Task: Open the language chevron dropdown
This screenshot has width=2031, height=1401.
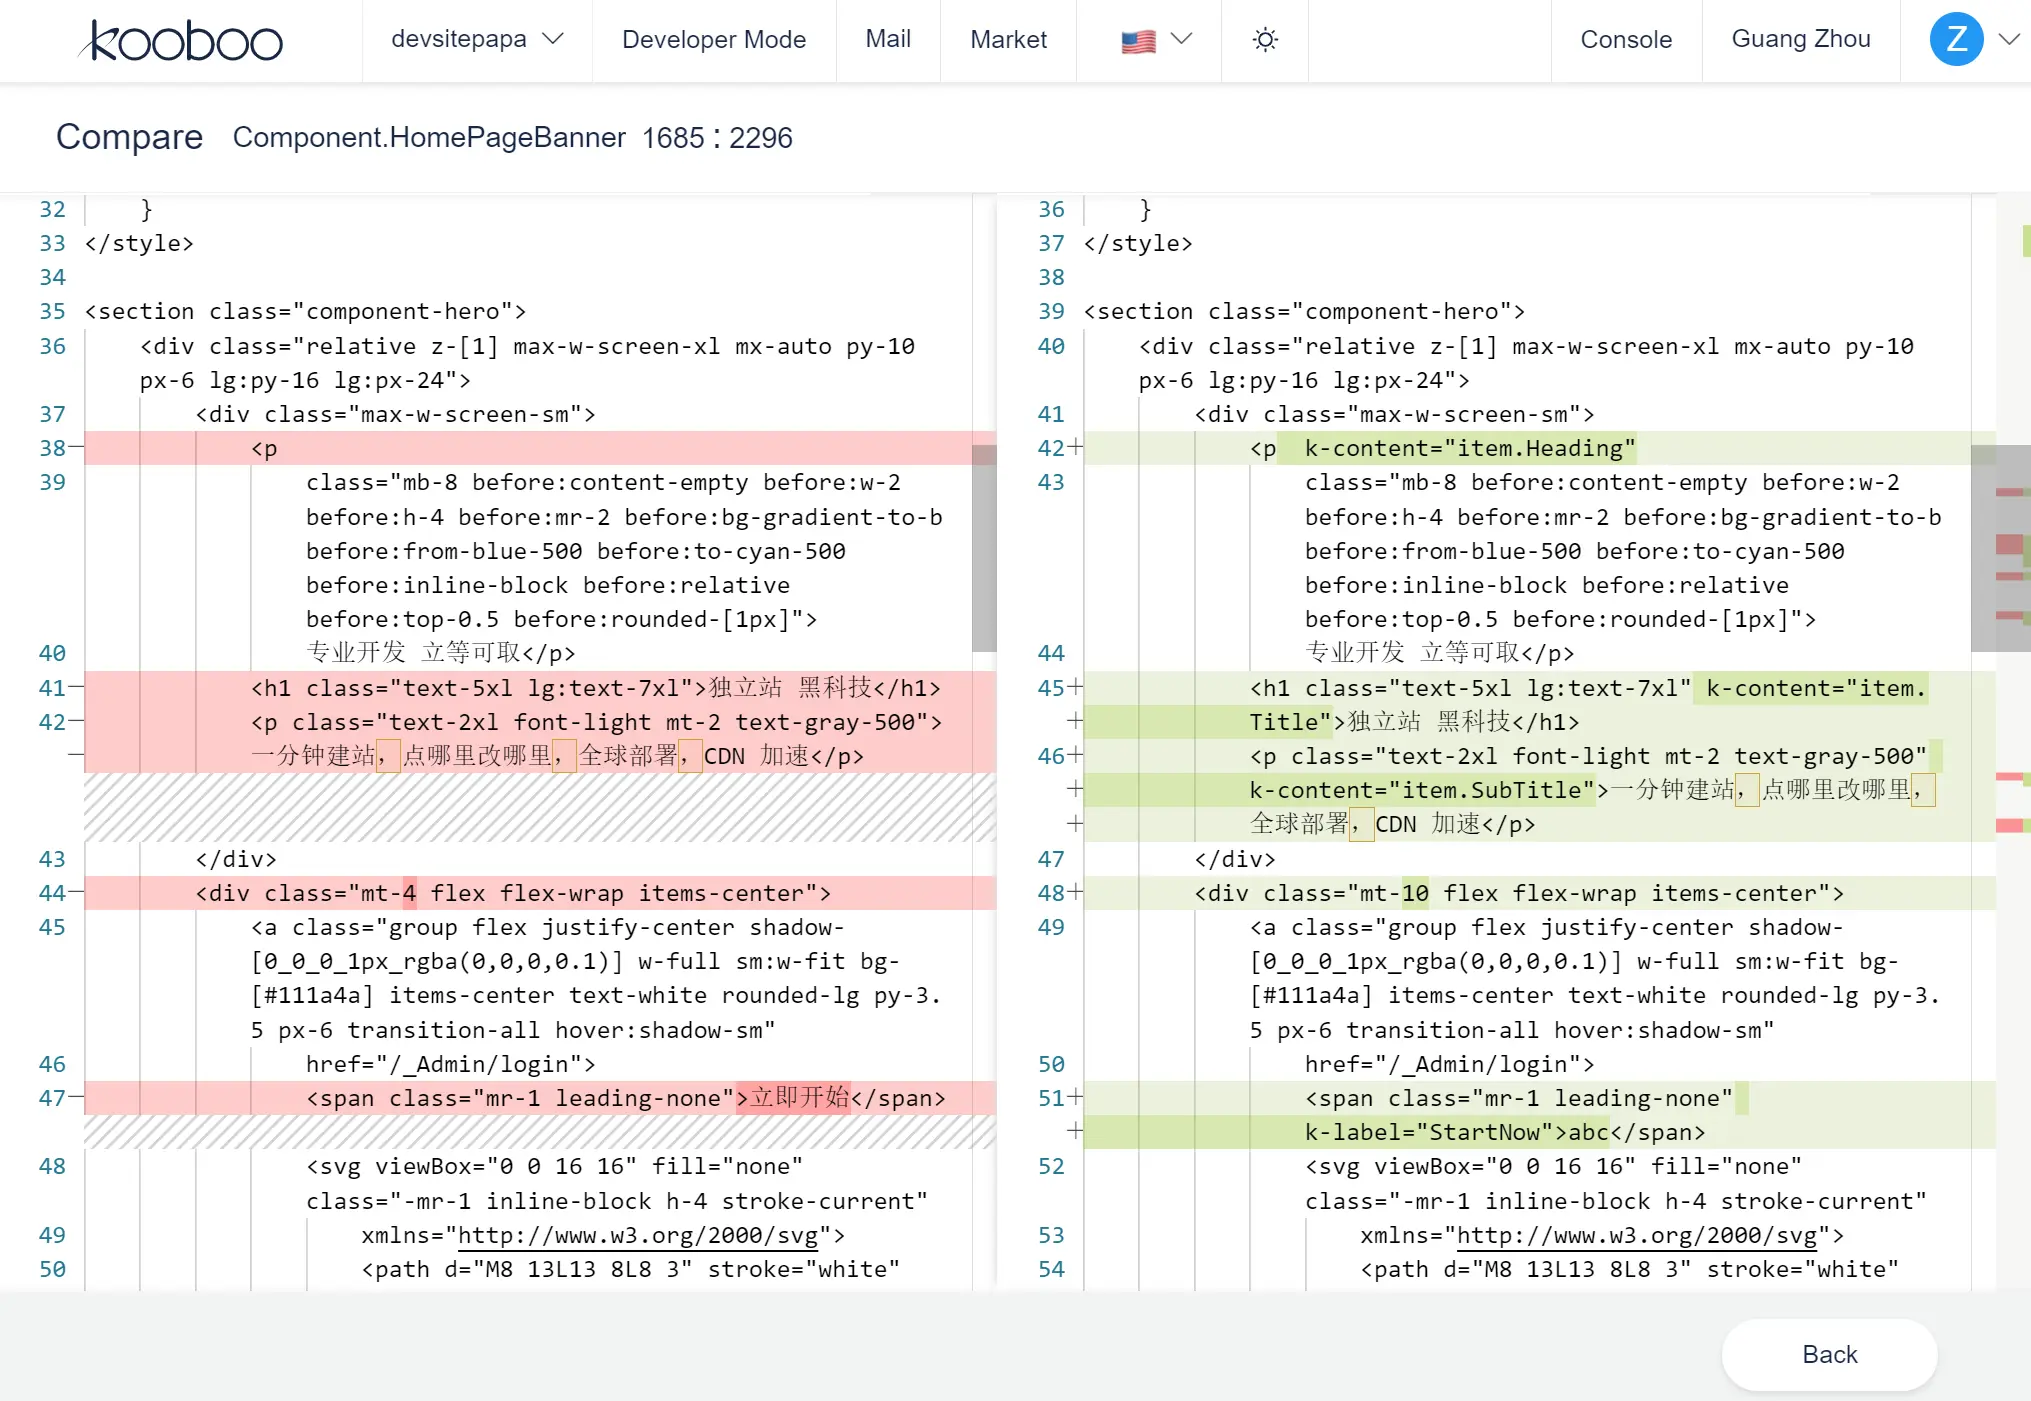Action: click(1182, 39)
